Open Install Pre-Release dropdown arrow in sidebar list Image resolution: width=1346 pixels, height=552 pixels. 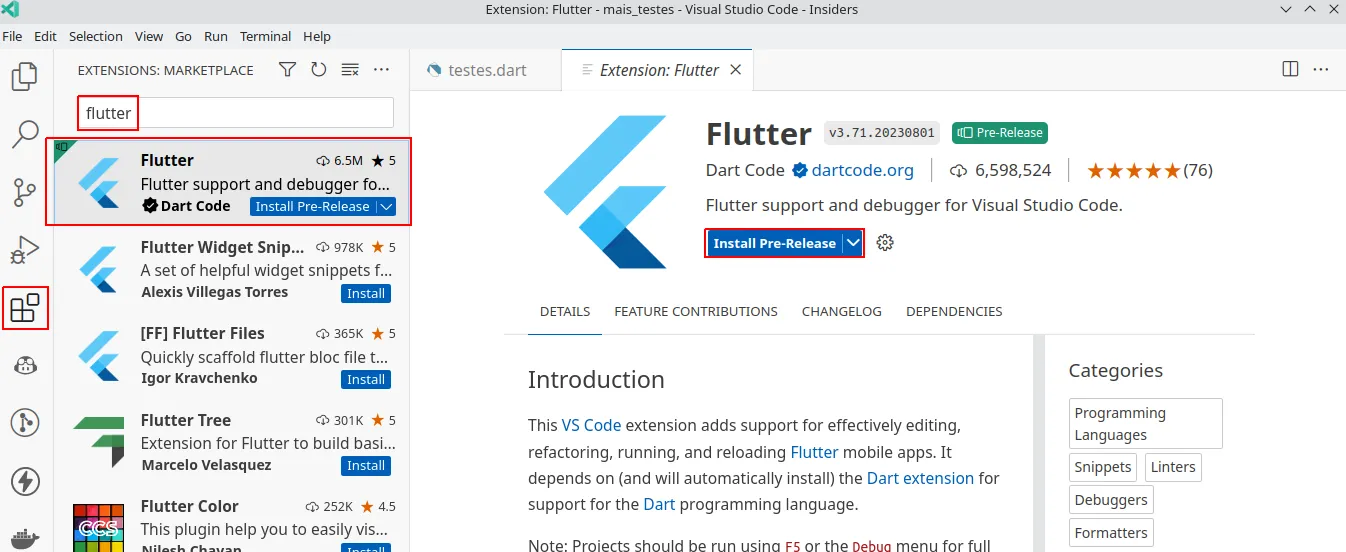[x=386, y=207]
